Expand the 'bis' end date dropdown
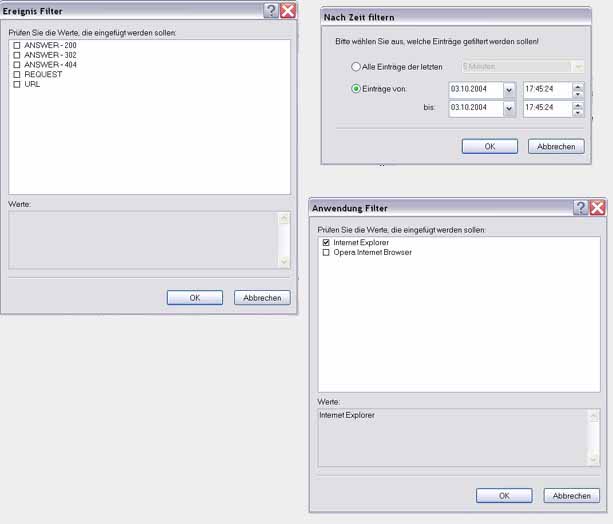This screenshot has height=524, width=613. click(509, 108)
